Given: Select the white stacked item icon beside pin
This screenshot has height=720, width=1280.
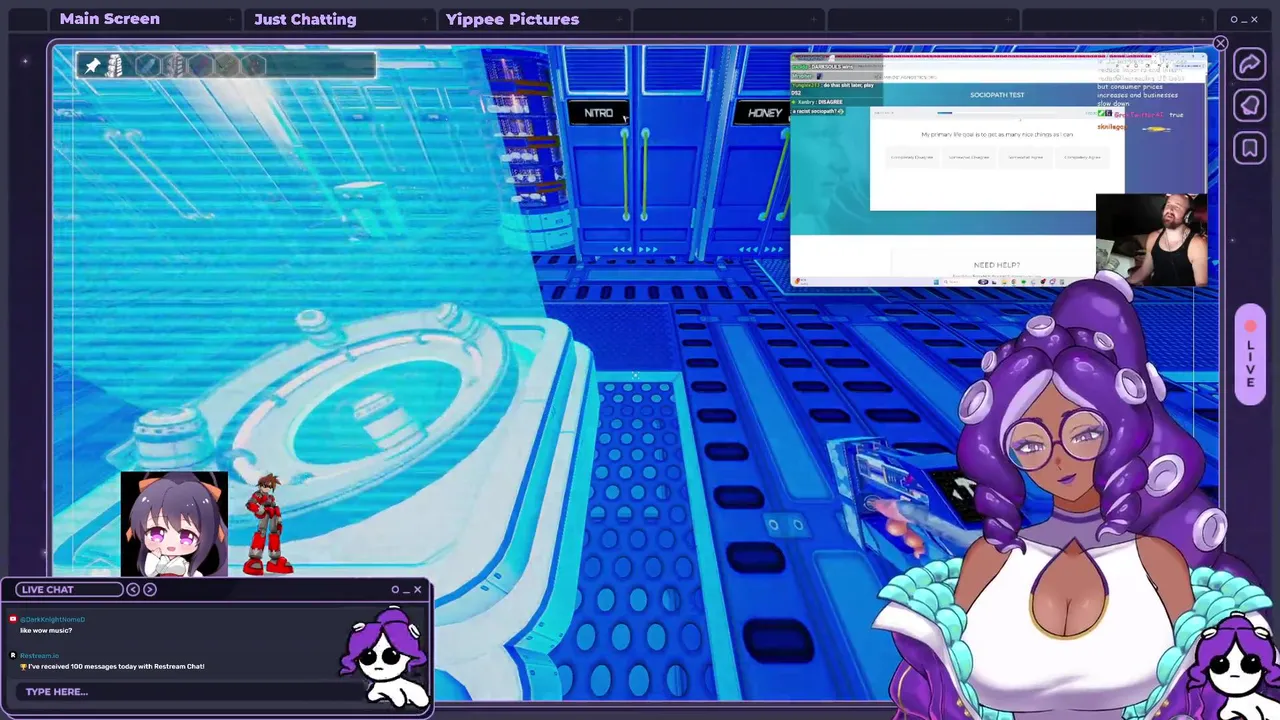Looking at the screenshot, I should pos(115,66).
